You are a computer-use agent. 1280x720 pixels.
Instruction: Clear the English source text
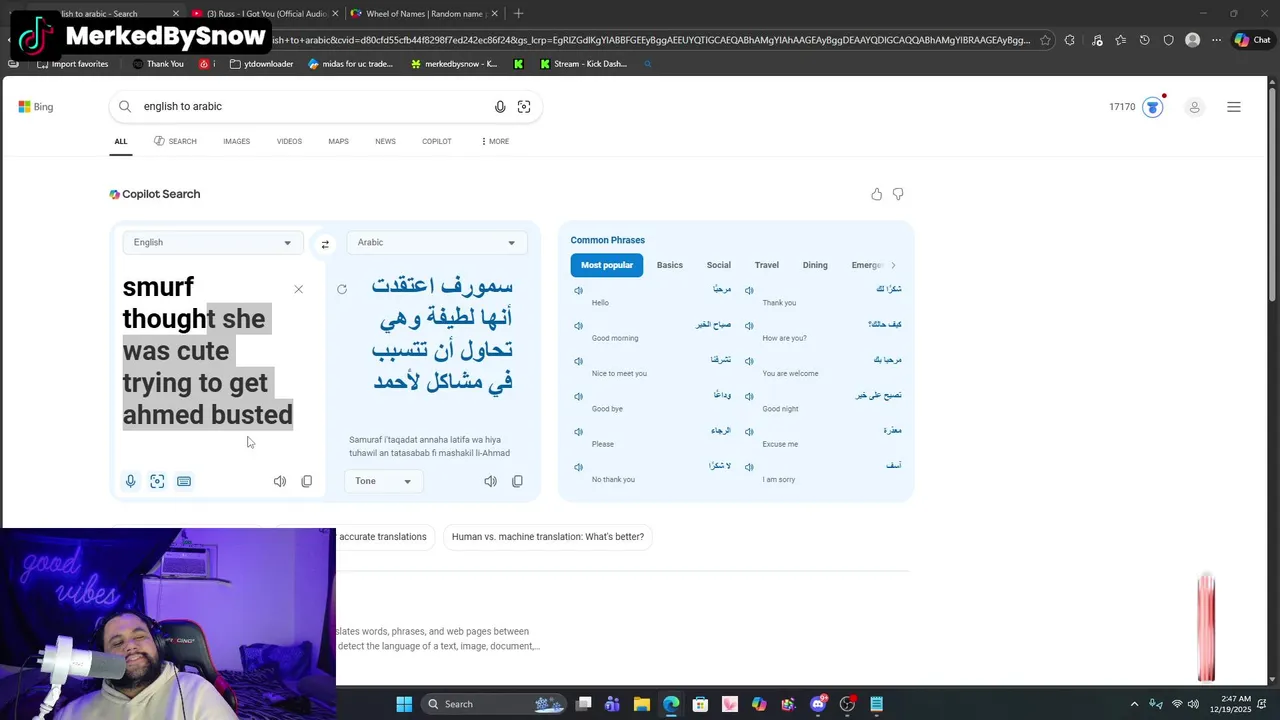click(298, 289)
